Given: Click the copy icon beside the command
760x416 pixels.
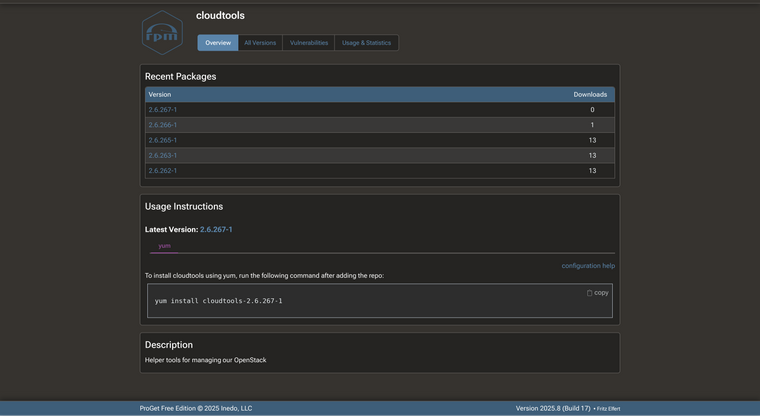Looking at the screenshot, I should coord(590,293).
